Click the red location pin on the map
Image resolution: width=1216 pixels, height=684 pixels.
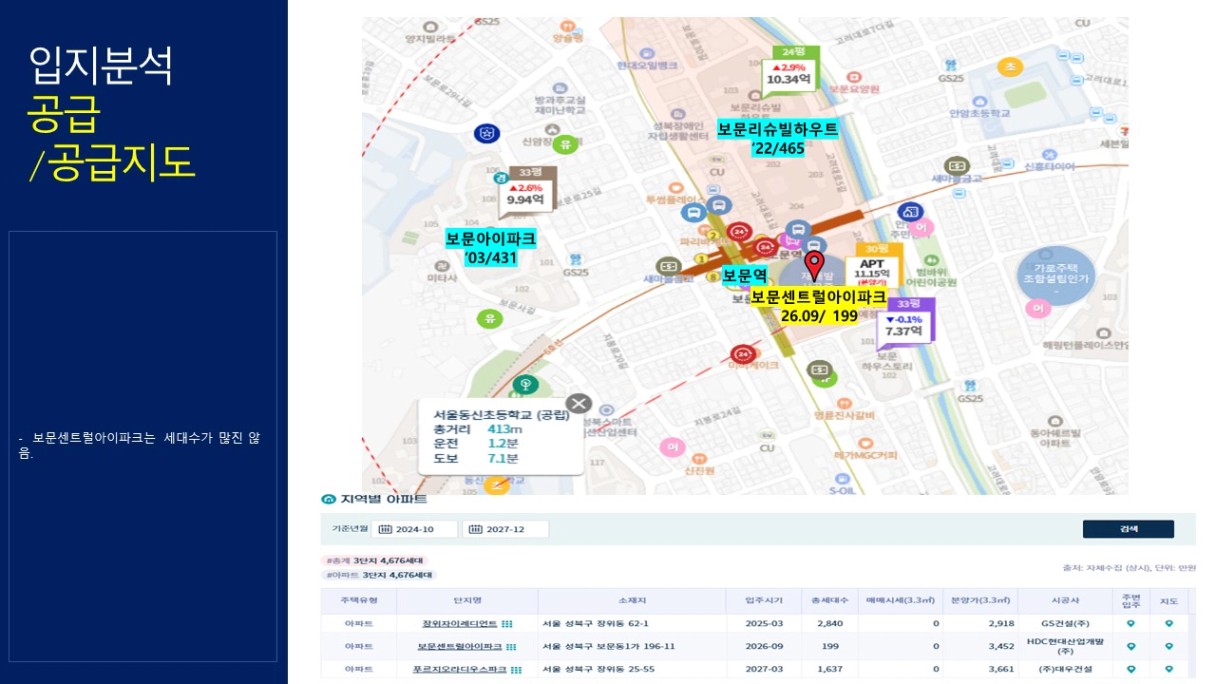(815, 265)
